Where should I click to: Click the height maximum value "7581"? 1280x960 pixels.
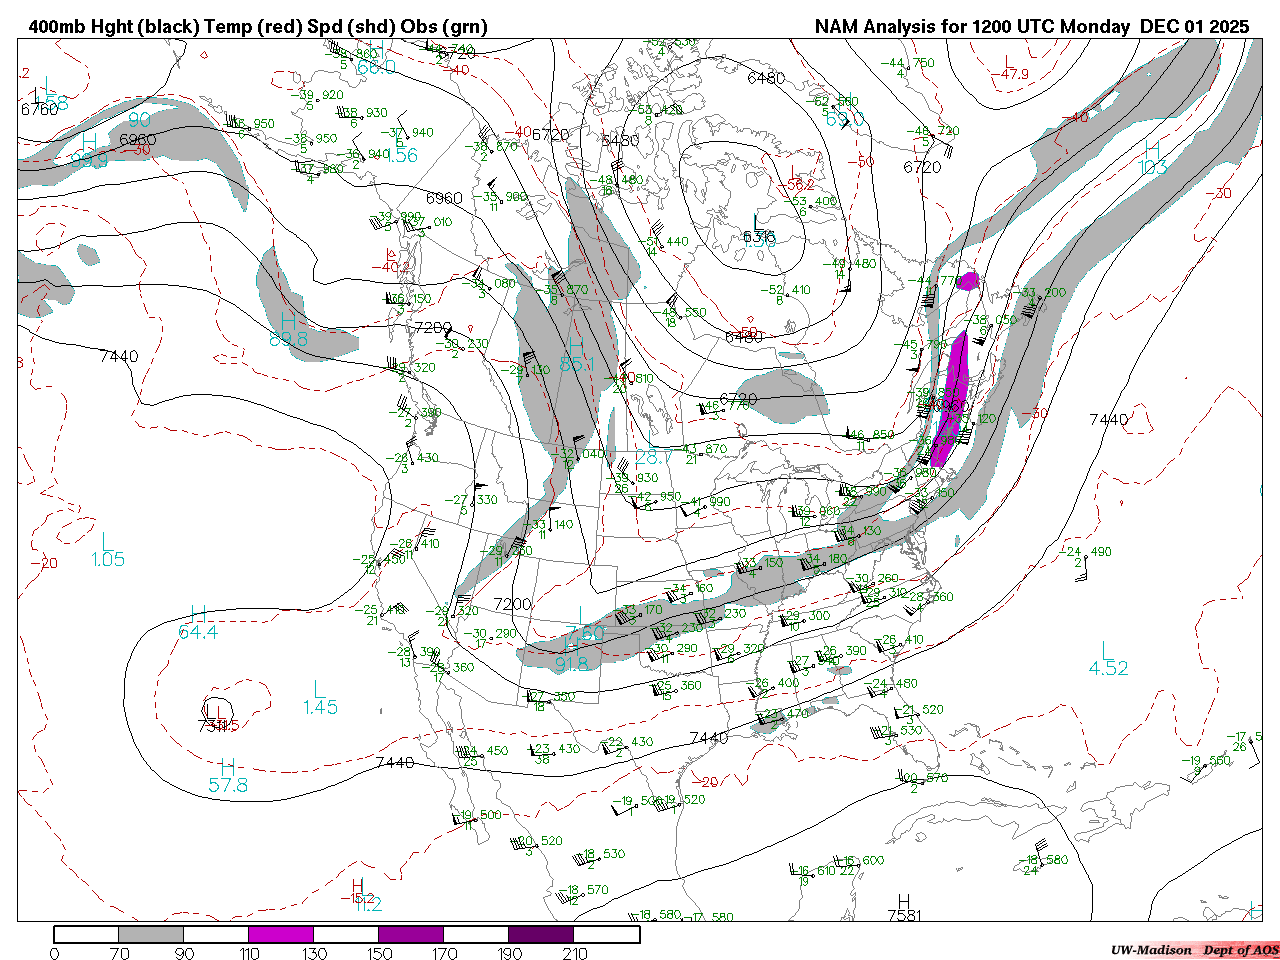(x=906, y=914)
